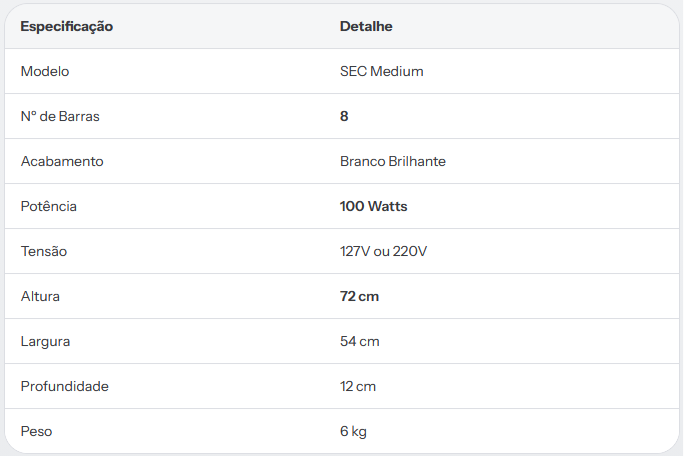The image size is (684, 457).
Task: Select the Profundidade row label
Action: point(65,386)
